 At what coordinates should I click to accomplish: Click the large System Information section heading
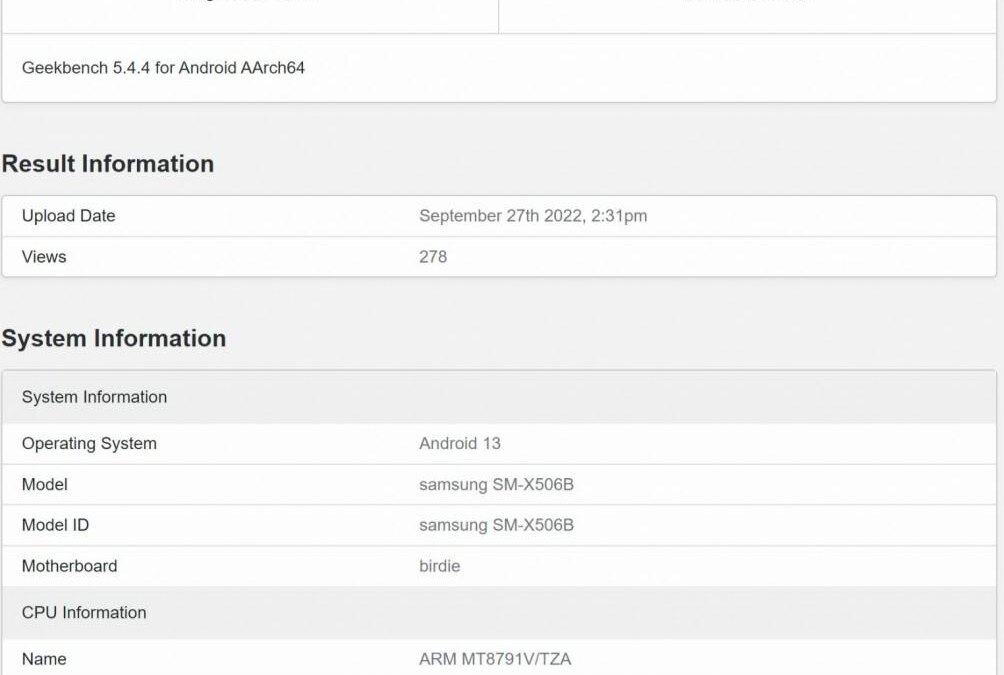coord(114,339)
